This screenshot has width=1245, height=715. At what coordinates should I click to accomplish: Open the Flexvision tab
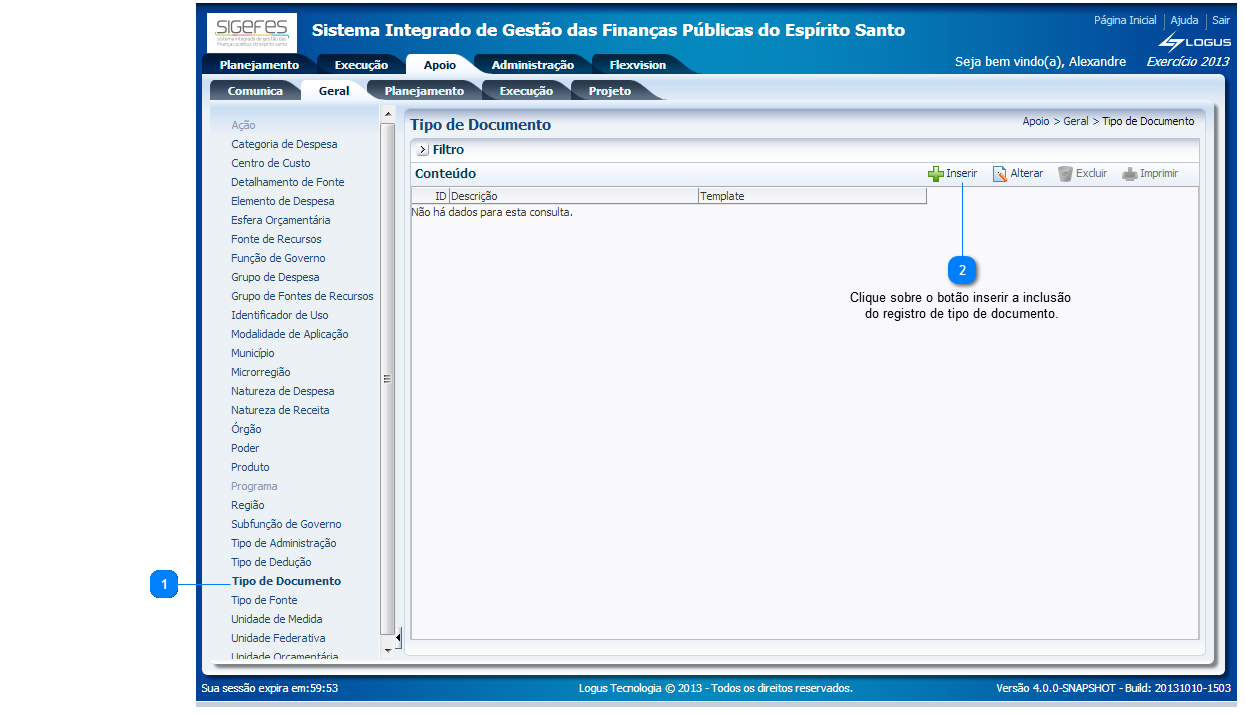point(637,65)
